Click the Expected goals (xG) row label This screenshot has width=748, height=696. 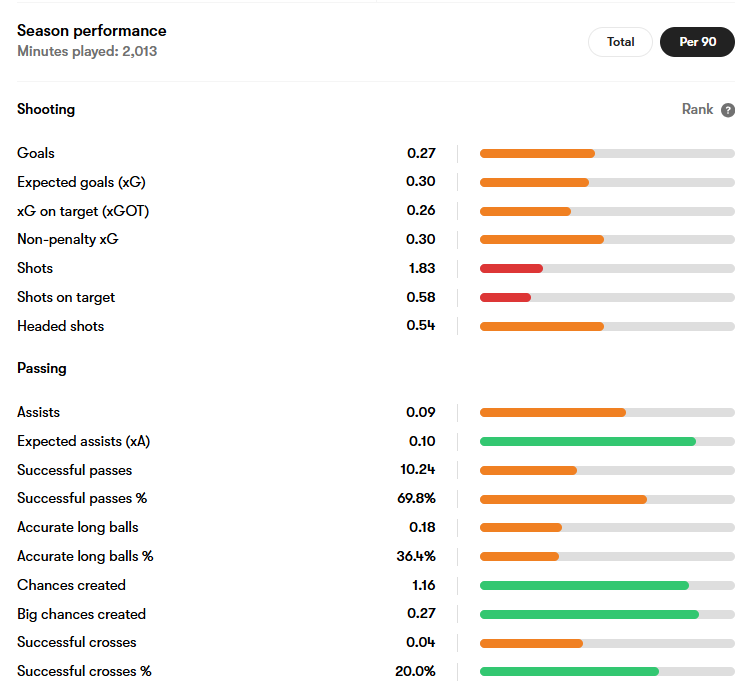point(81,182)
